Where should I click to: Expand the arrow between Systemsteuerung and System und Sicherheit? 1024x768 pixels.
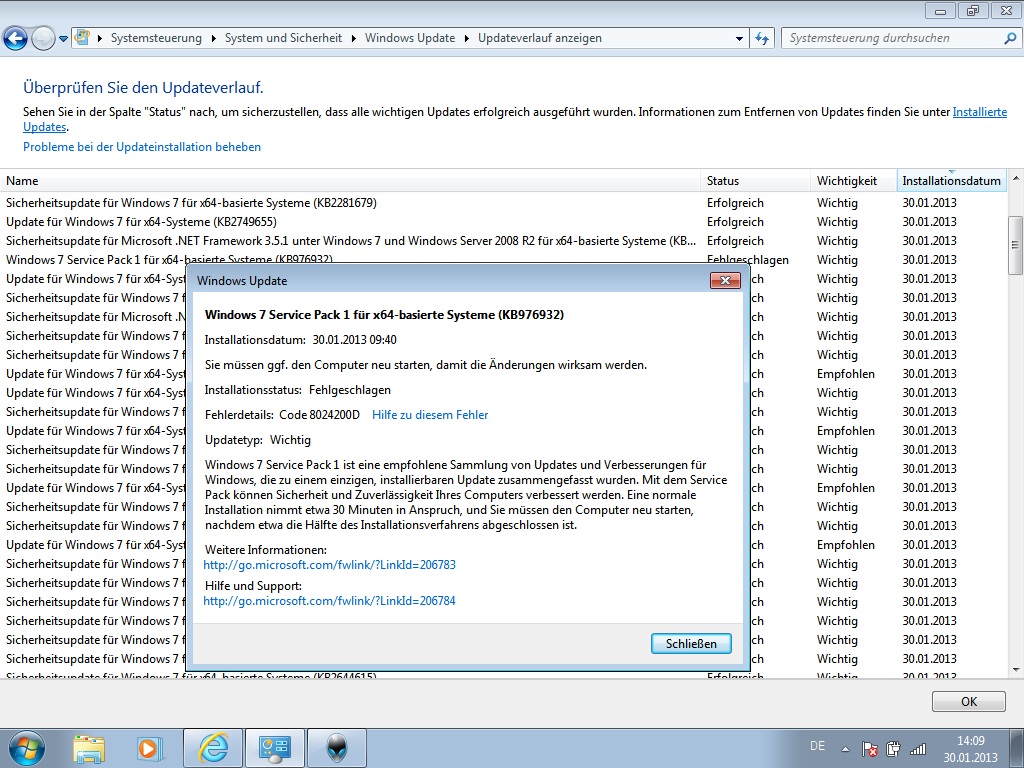pos(214,39)
